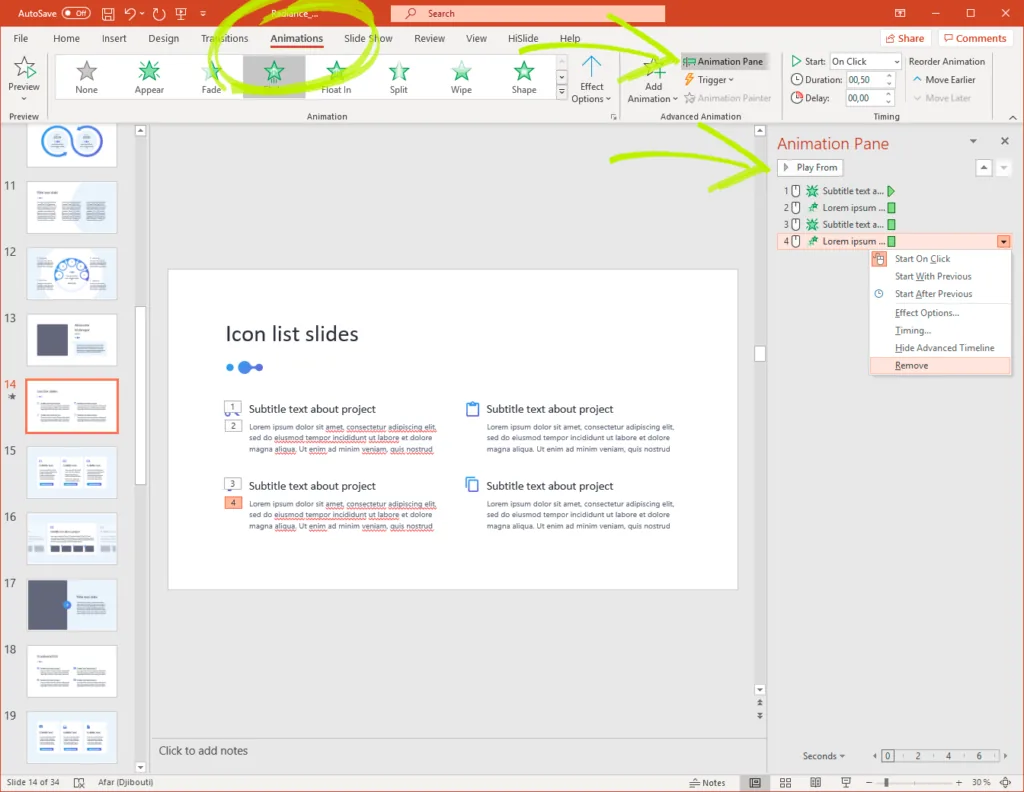1024x792 pixels.
Task: Open the Help tab
Action: (569, 39)
